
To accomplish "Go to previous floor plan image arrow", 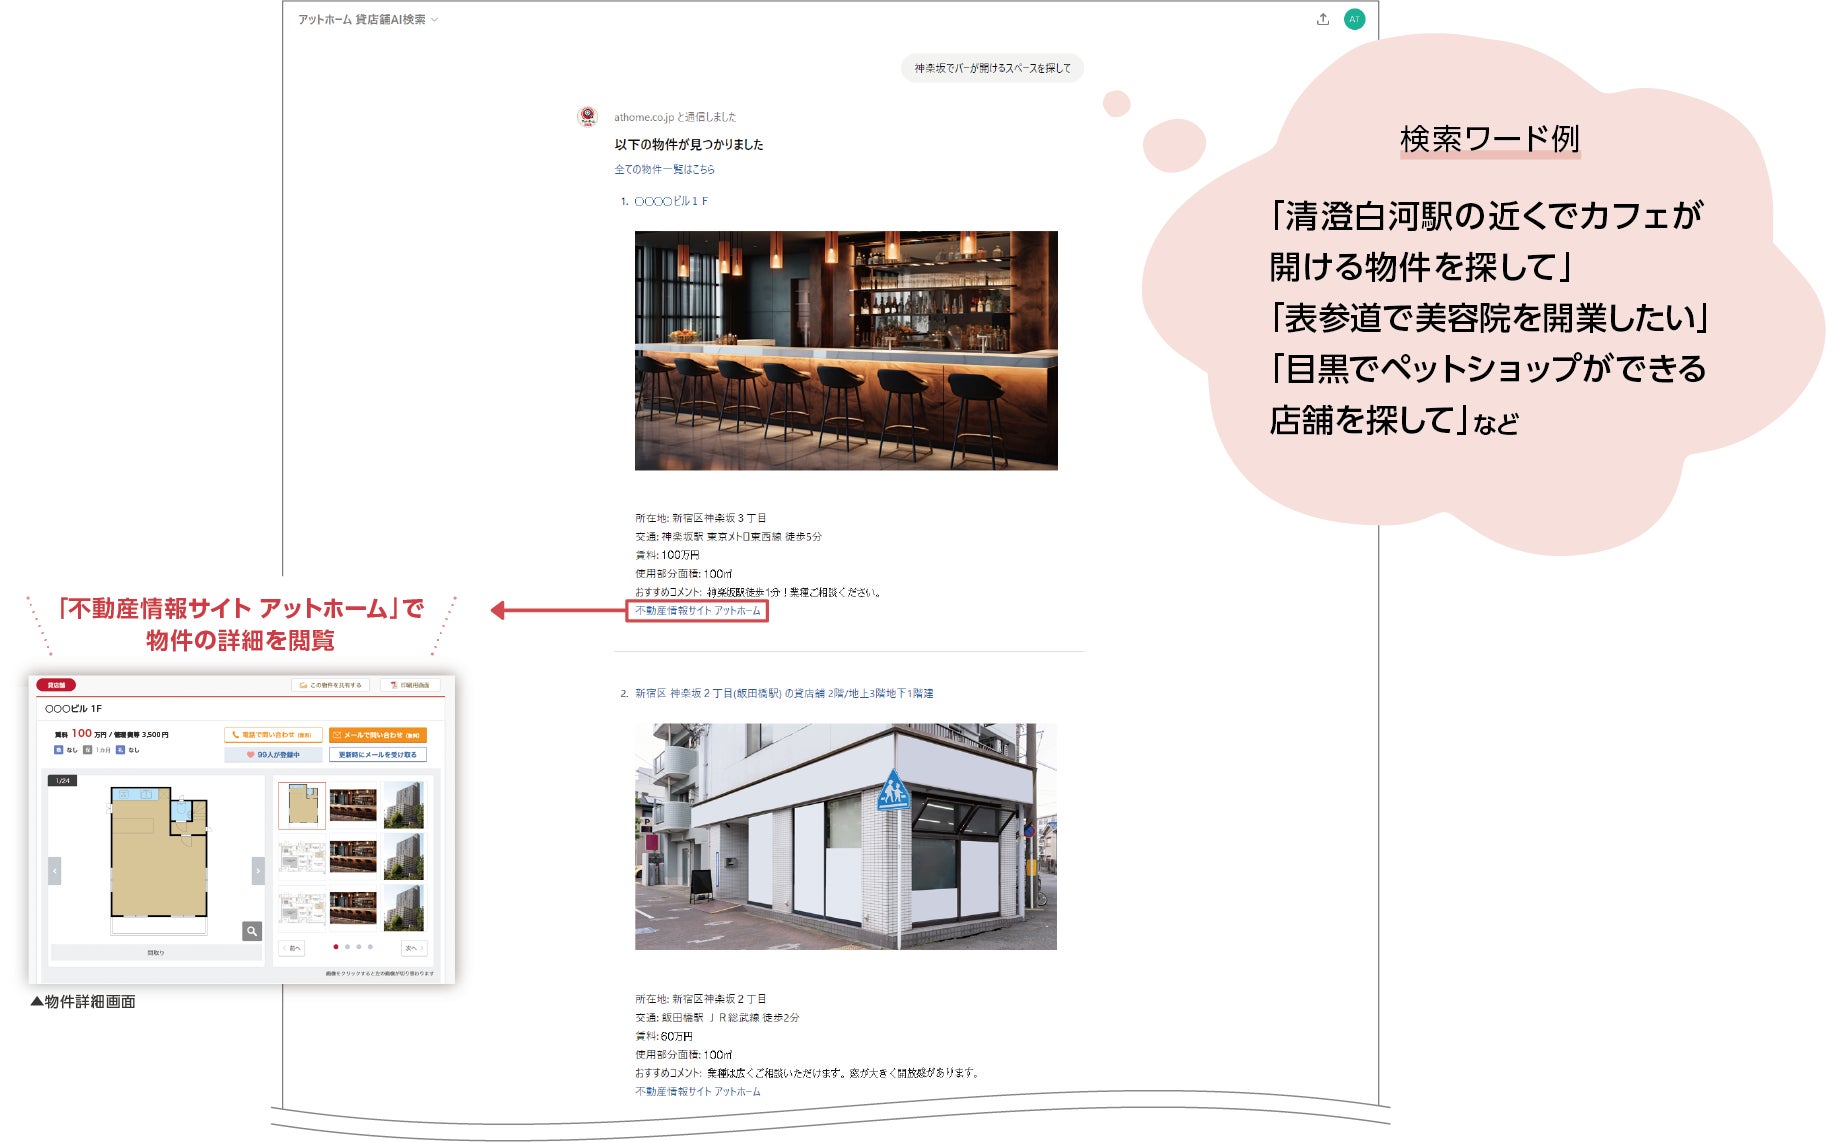I will pyautogui.click(x=55, y=871).
